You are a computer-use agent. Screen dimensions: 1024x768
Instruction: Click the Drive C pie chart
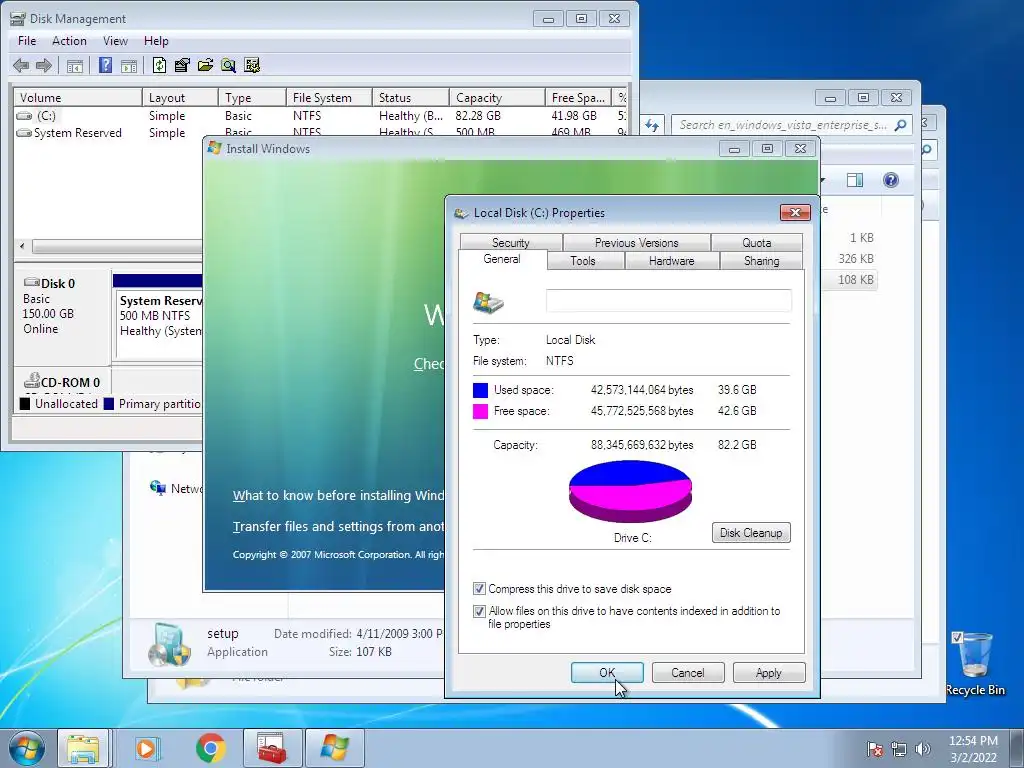click(x=630, y=491)
